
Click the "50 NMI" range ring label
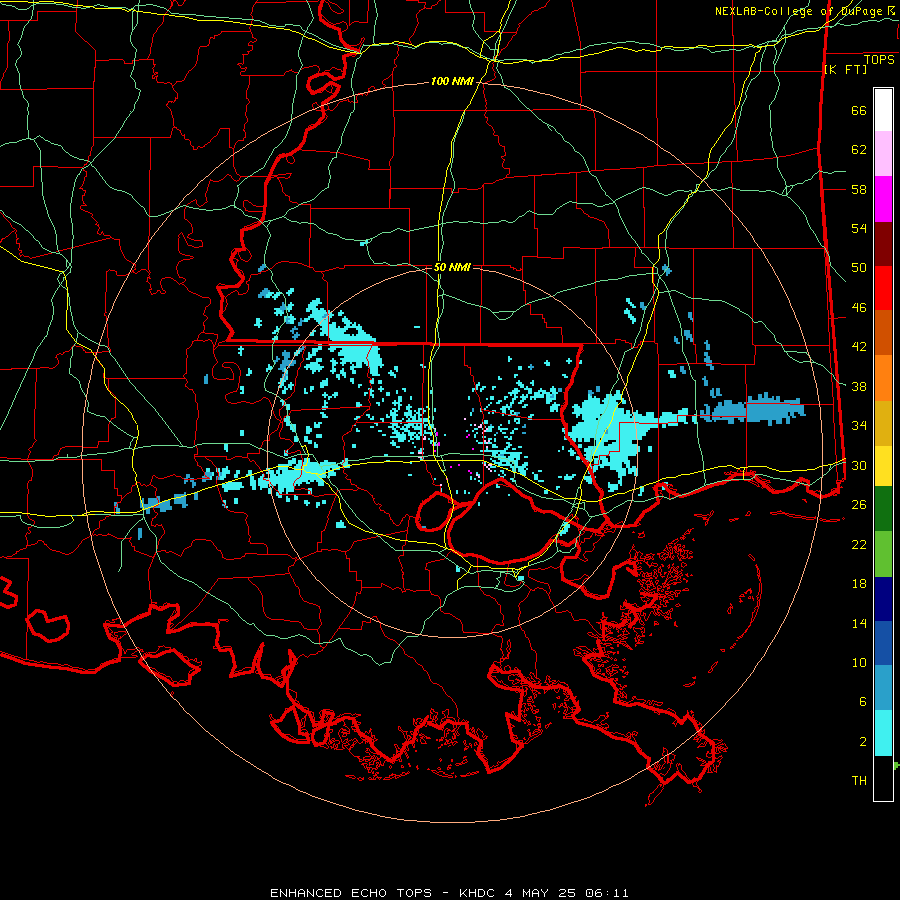click(452, 267)
